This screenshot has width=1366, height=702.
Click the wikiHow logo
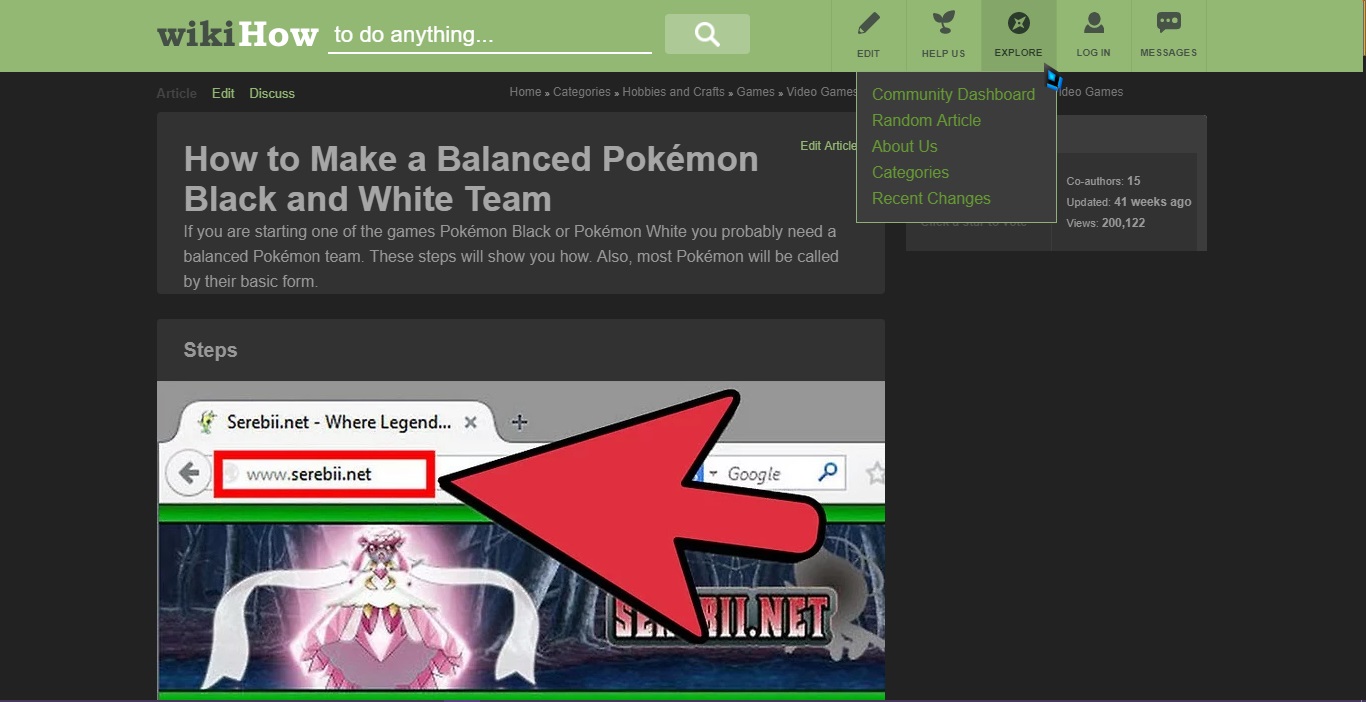(237, 32)
